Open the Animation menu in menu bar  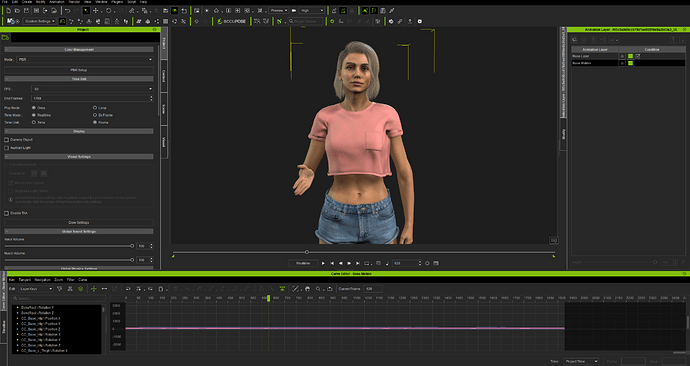tap(57, 2)
